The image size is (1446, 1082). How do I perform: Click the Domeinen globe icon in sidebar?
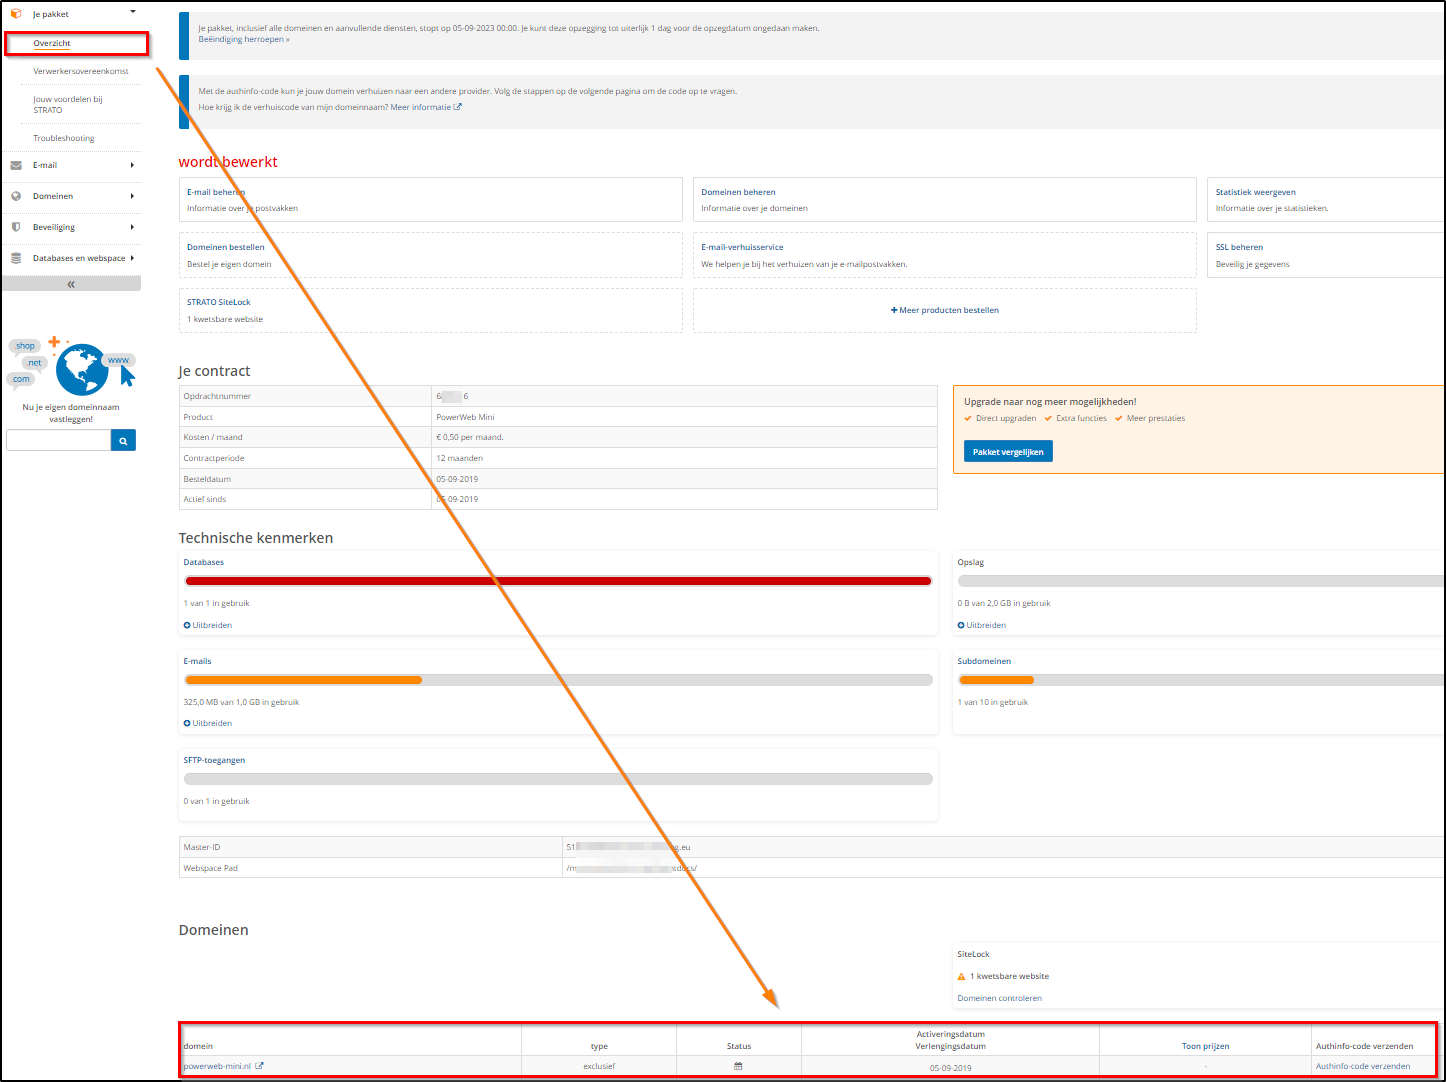(16, 196)
